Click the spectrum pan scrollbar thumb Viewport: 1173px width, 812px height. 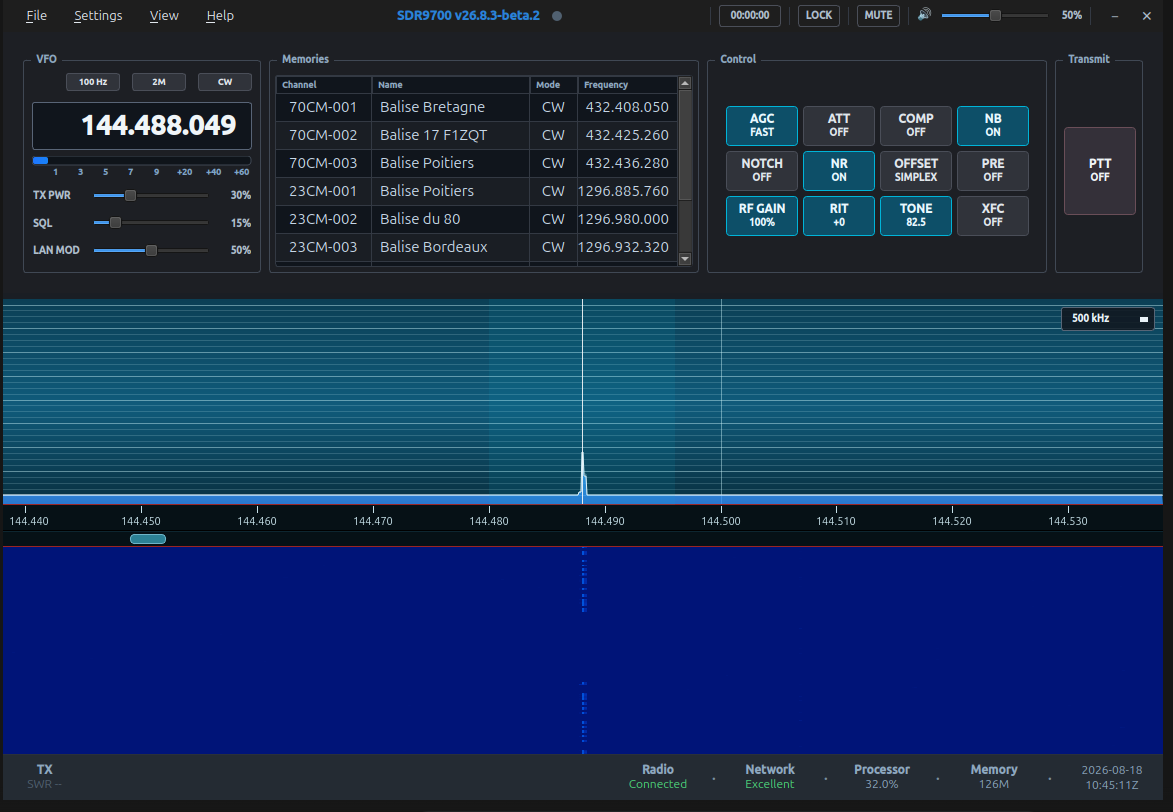click(x=148, y=539)
